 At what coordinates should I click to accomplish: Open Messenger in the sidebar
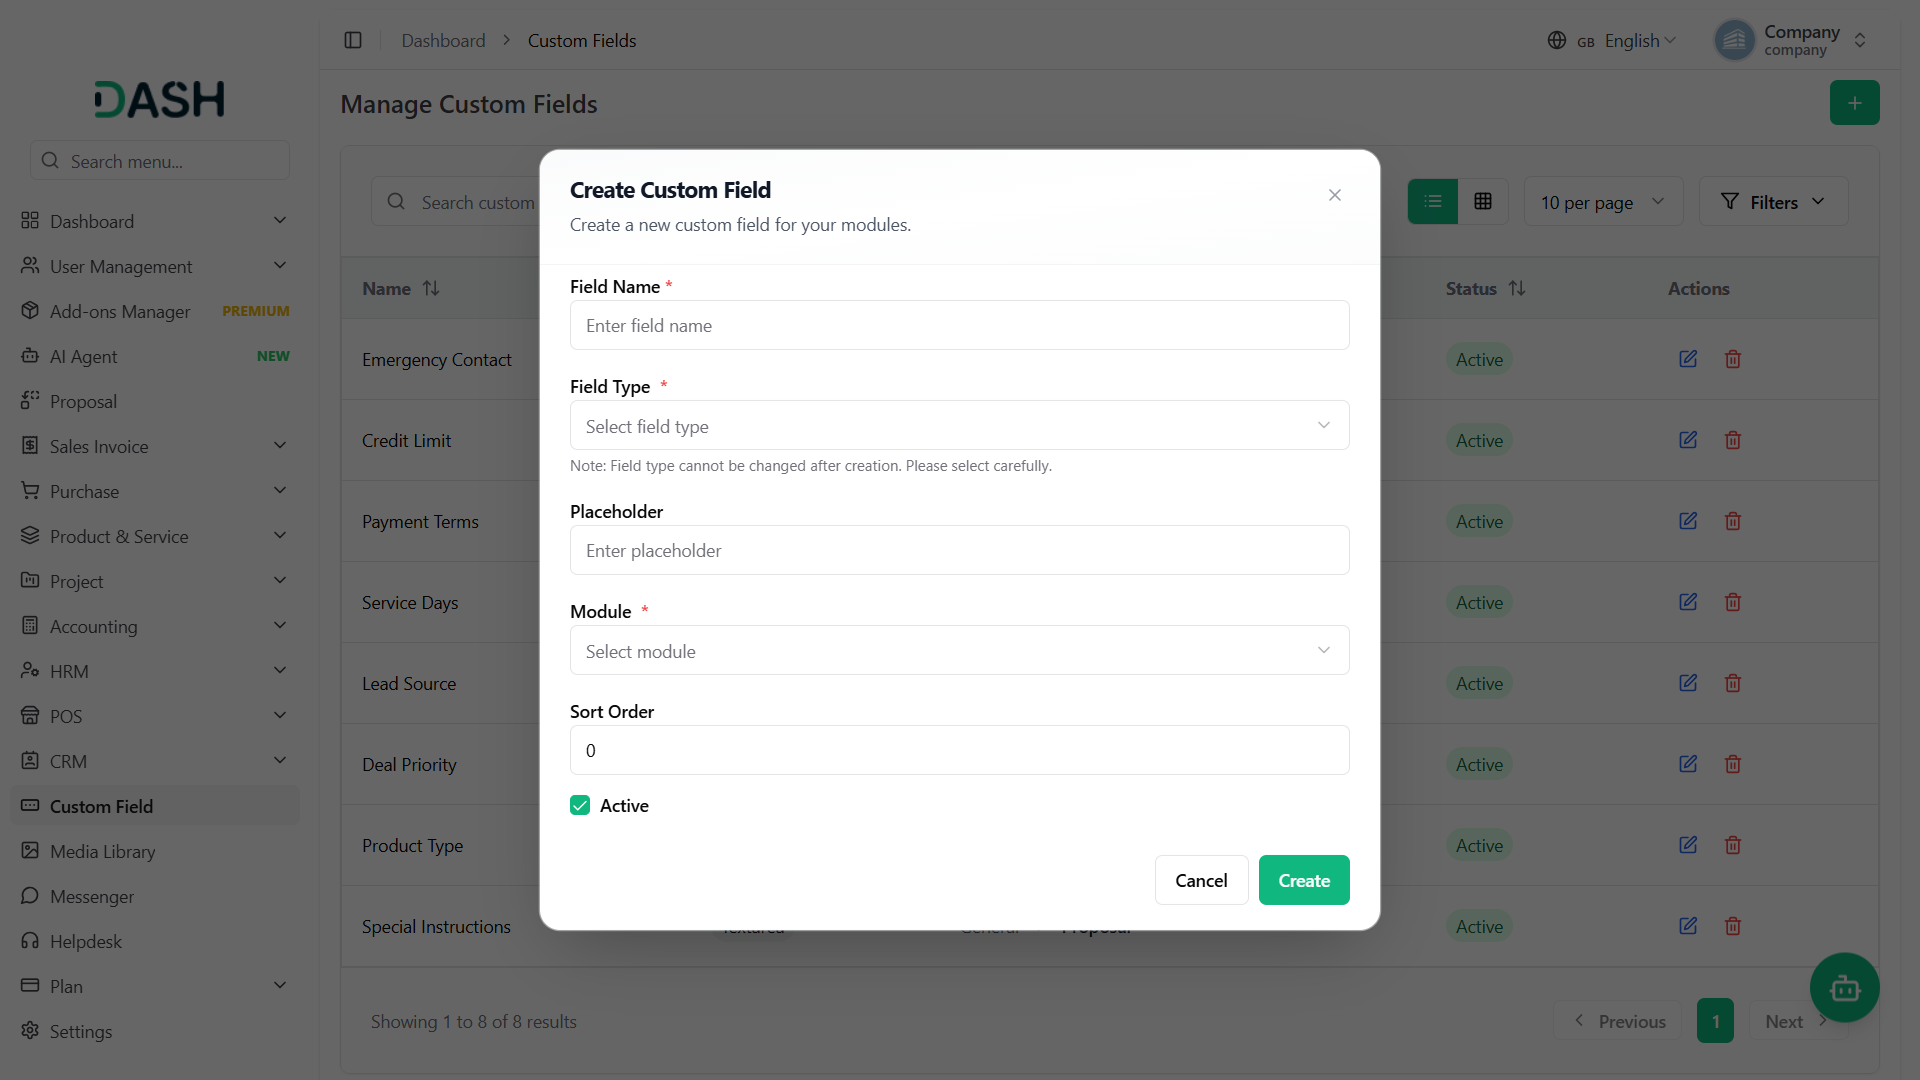tap(154, 896)
